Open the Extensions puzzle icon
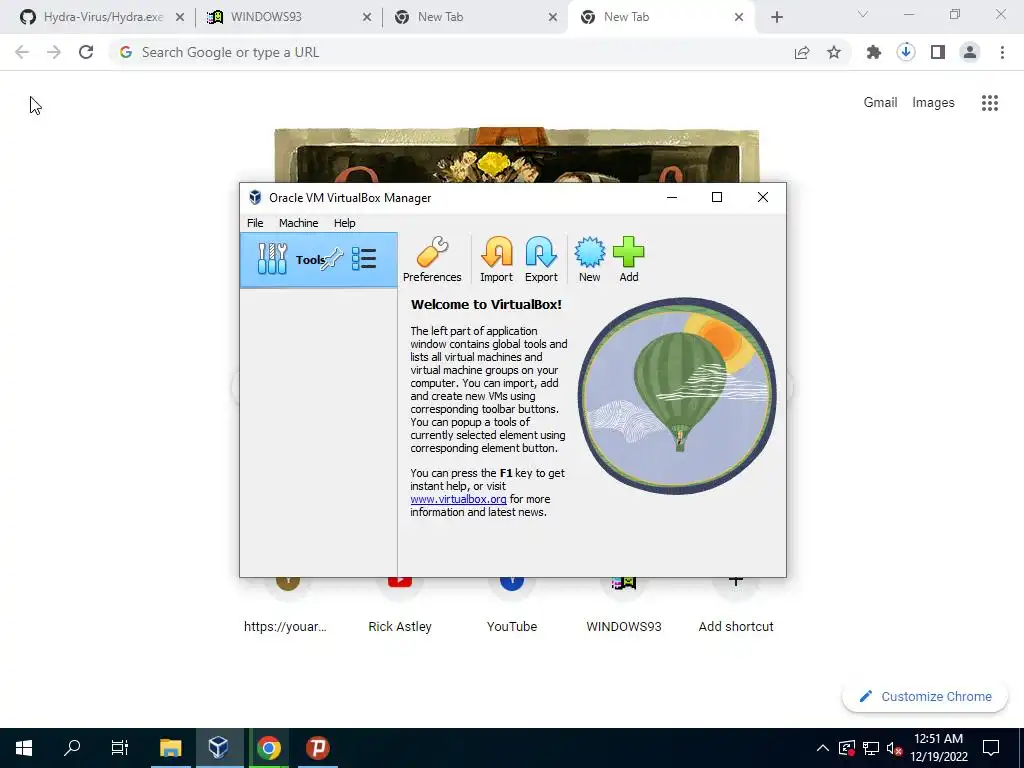The width and height of the screenshot is (1024, 768). tap(873, 52)
